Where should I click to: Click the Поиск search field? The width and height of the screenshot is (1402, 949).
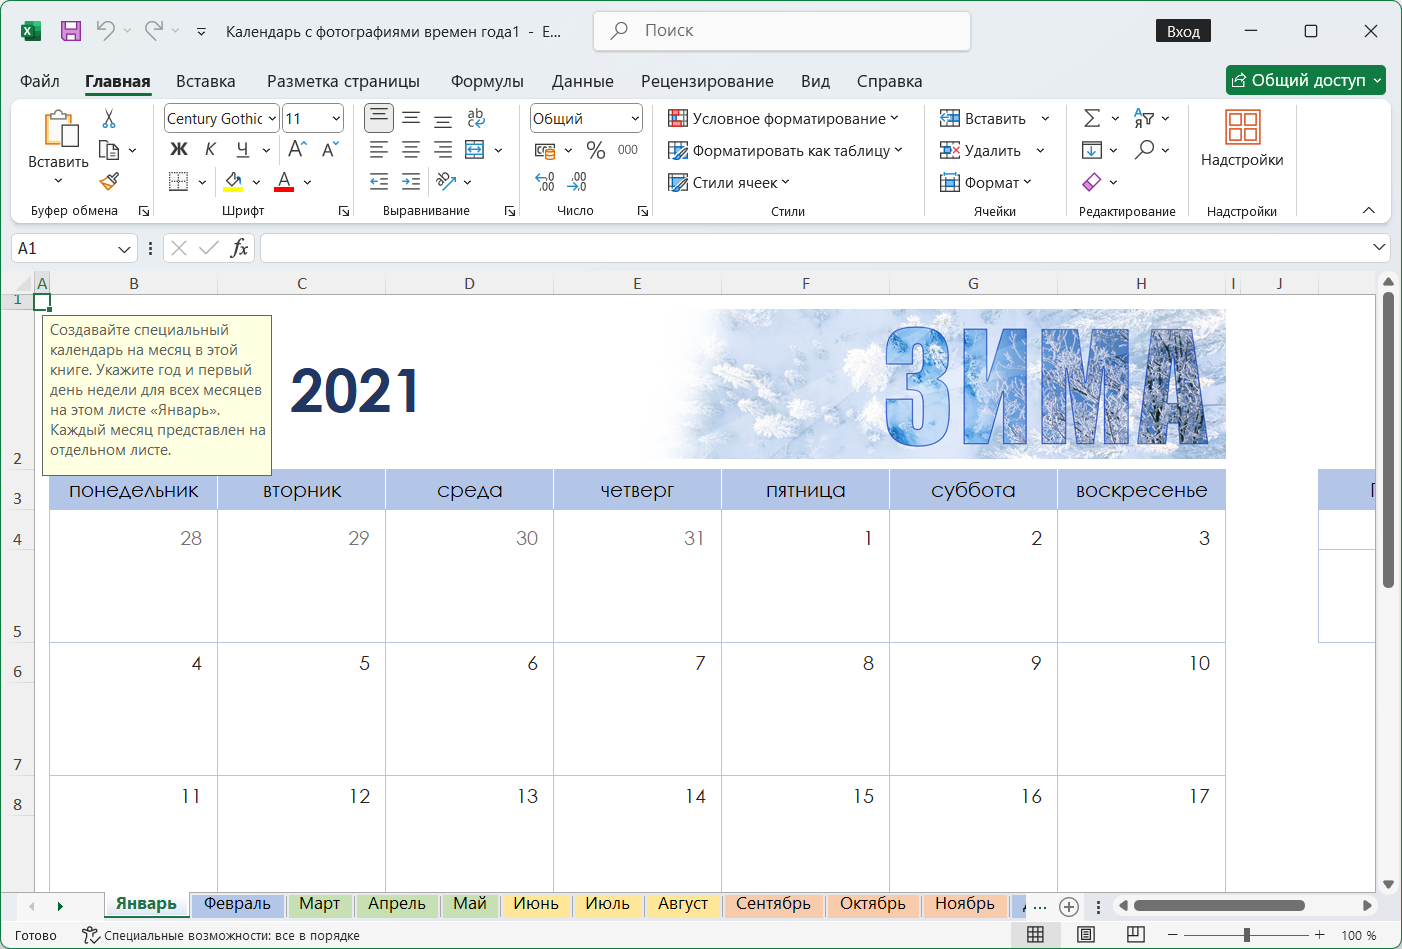[782, 31]
